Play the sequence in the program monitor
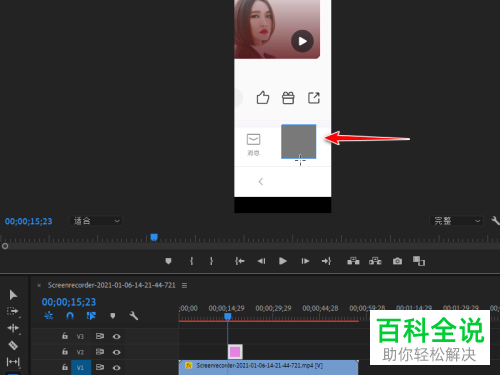Screen dimensions: 500x375 pyautogui.click(x=283, y=261)
